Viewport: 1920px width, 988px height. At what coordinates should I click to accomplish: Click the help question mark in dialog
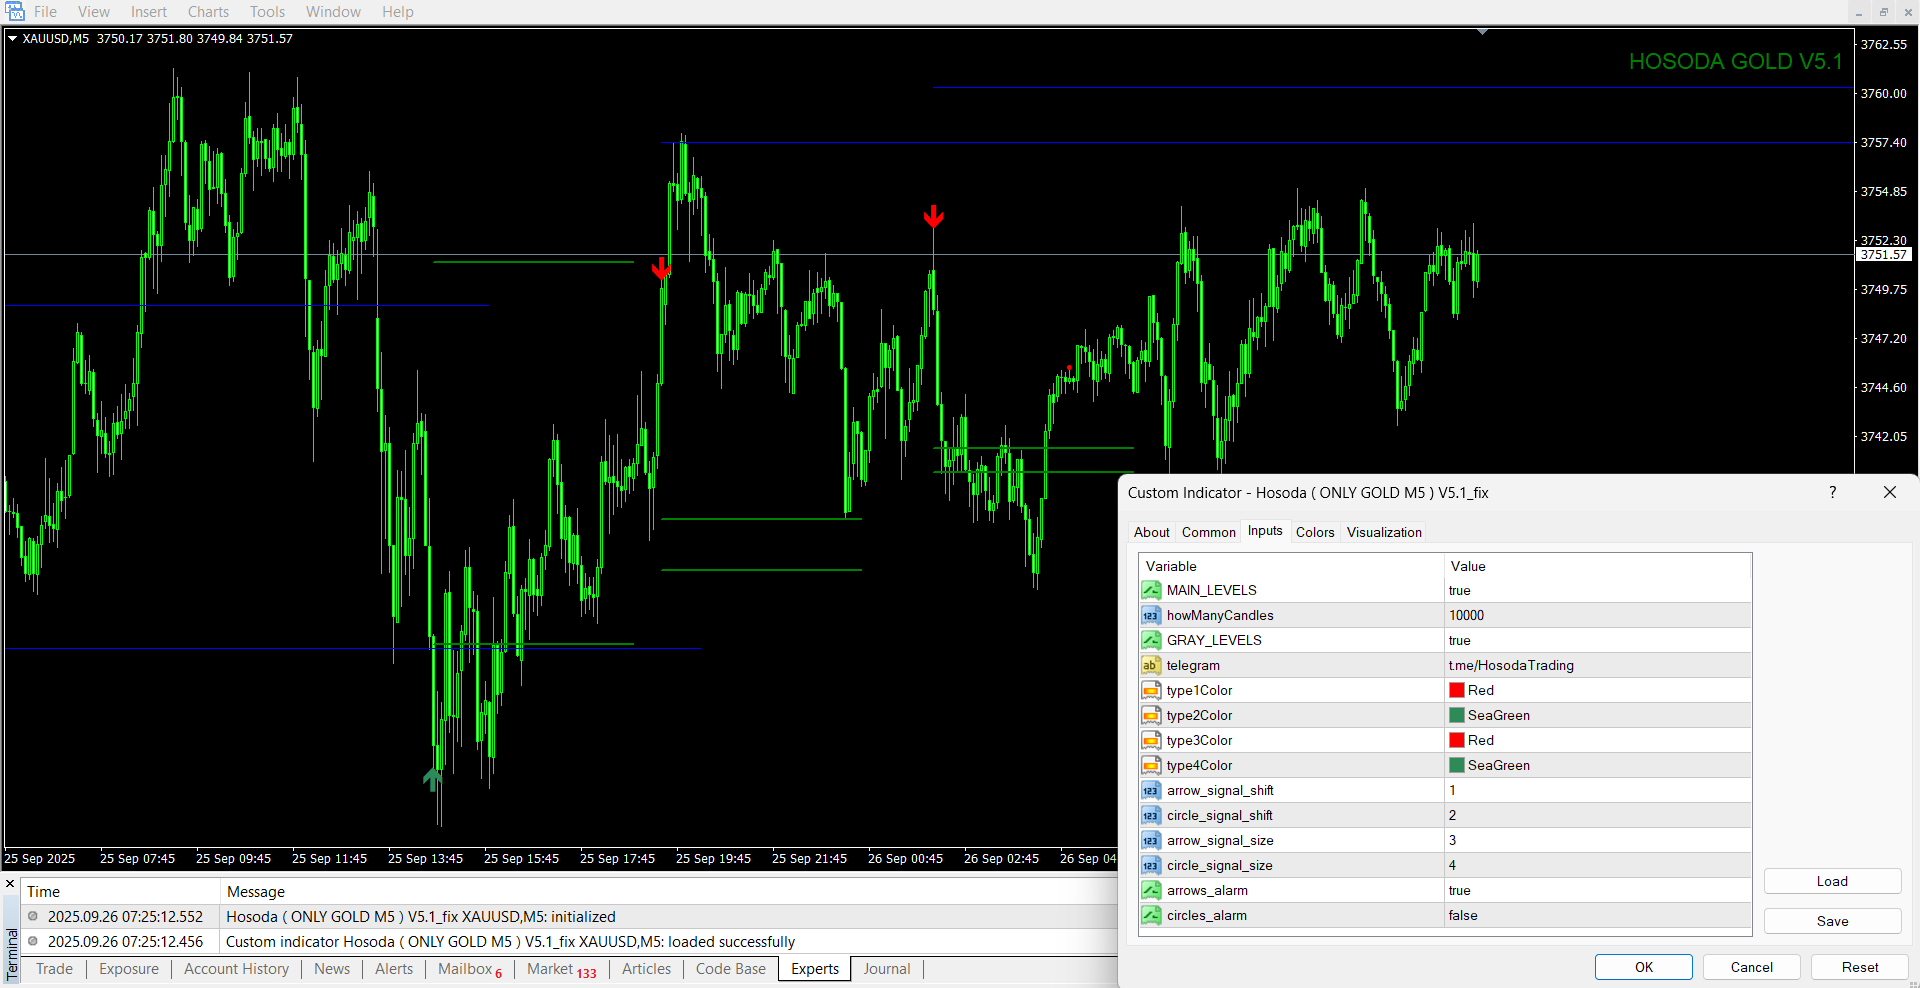click(1832, 492)
